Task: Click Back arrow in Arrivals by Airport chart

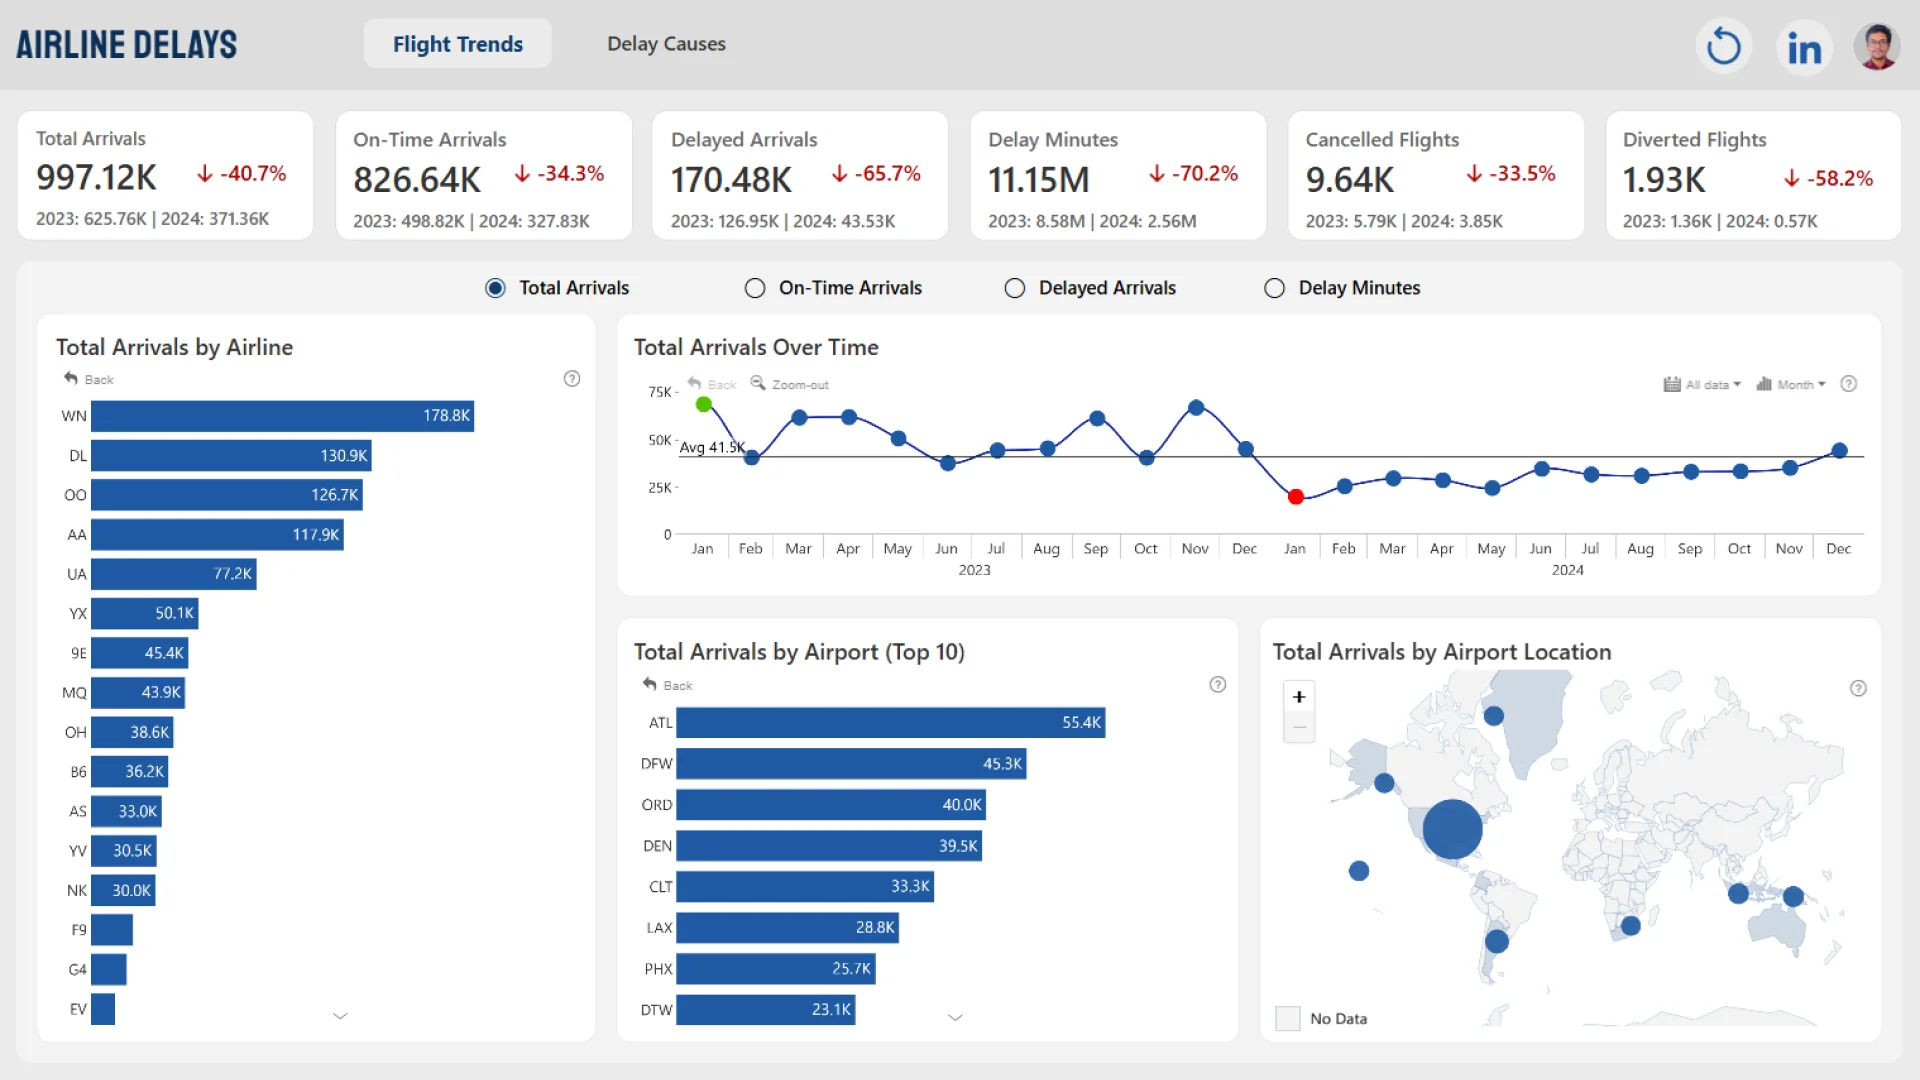Action: click(x=650, y=685)
